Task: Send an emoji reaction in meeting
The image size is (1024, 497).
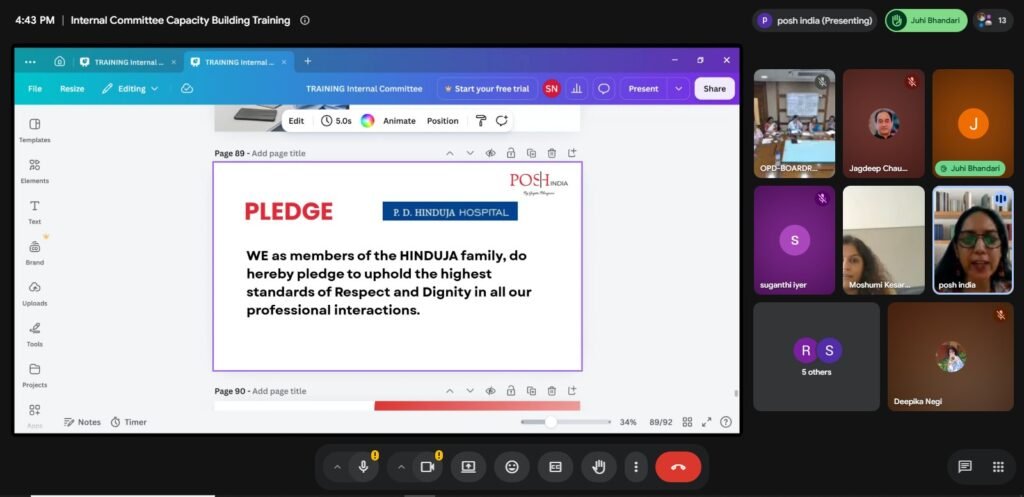Action: tap(512, 467)
